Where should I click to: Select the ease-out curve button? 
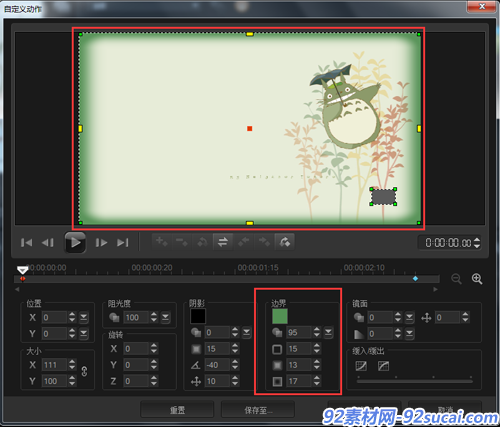pos(384,366)
